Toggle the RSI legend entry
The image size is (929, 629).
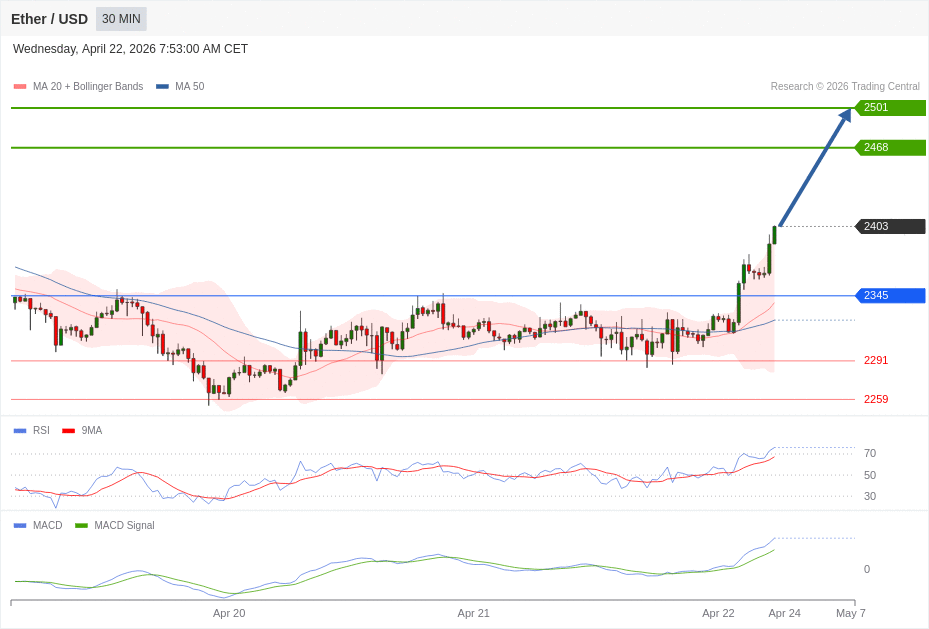point(41,431)
